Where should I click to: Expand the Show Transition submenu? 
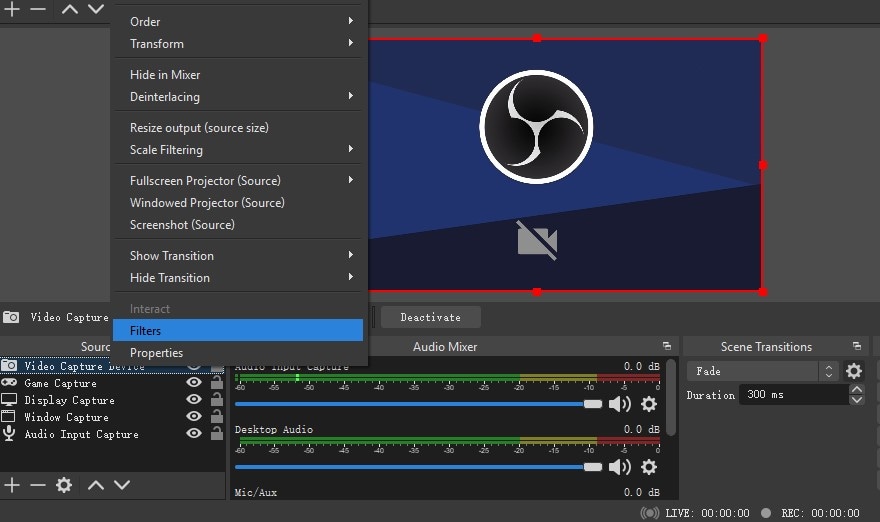(x=238, y=255)
